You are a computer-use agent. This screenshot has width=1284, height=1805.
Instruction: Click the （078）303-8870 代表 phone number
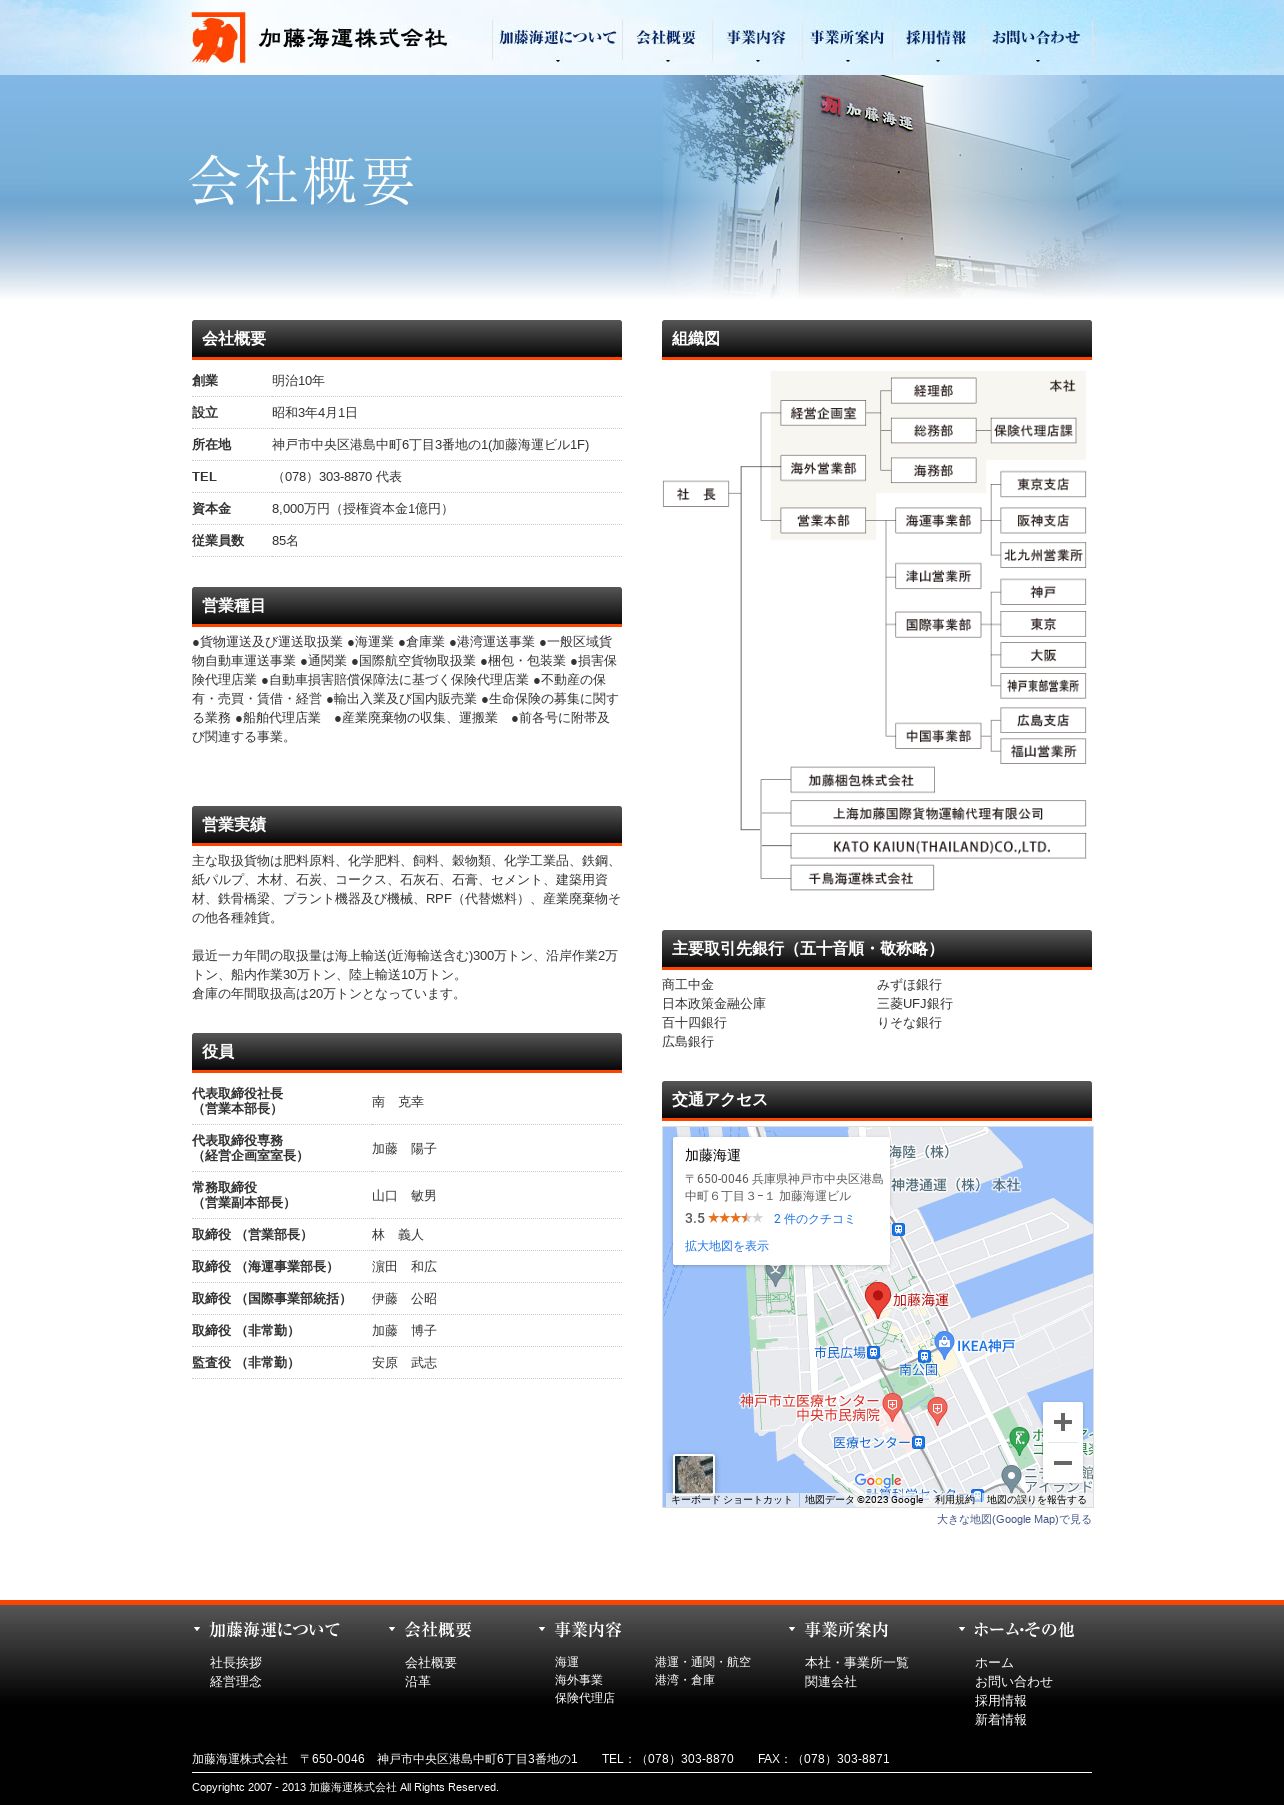337,477
